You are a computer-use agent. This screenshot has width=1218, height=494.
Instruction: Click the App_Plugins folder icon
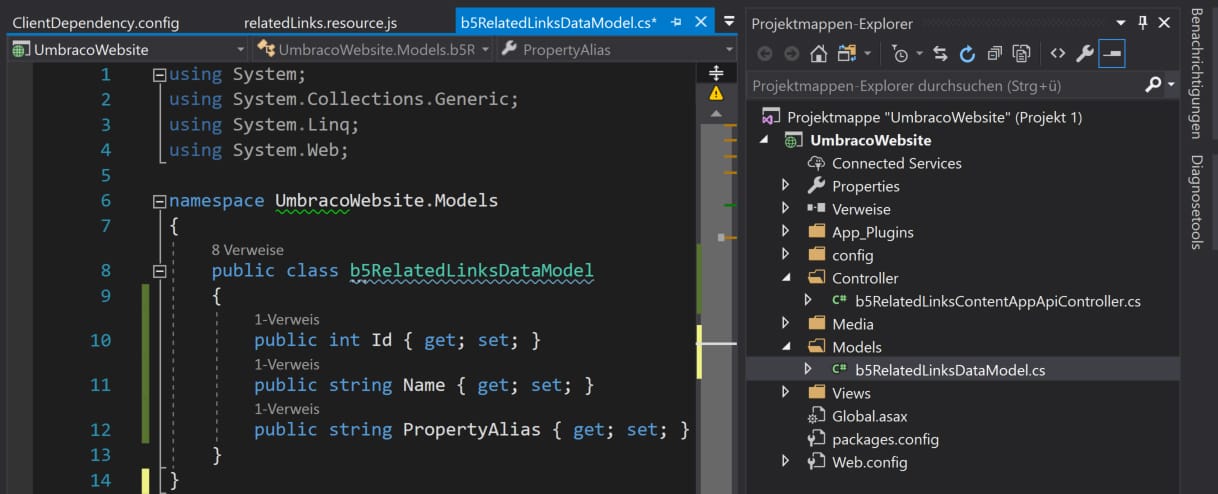click(816, 232)
